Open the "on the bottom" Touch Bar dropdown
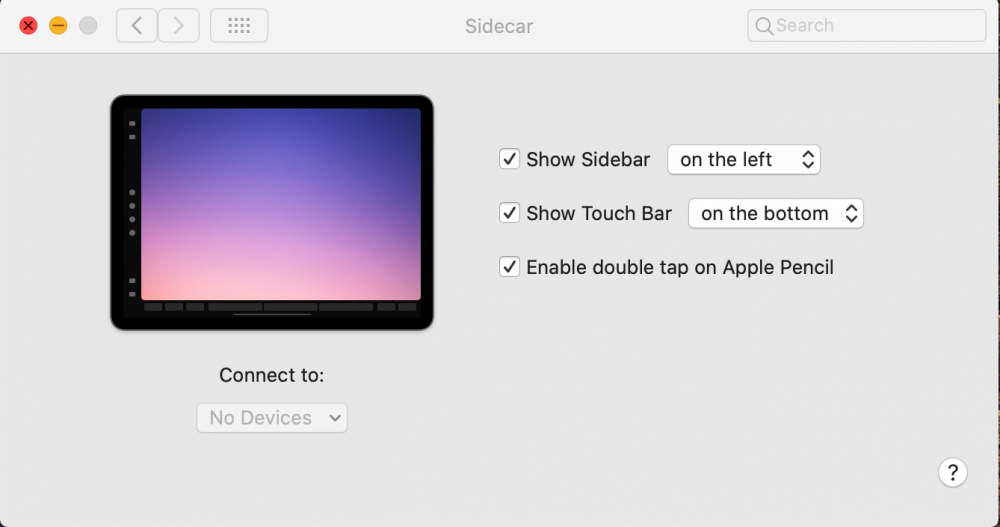This screenshot has height=527, width=1000. pos(776,213)
